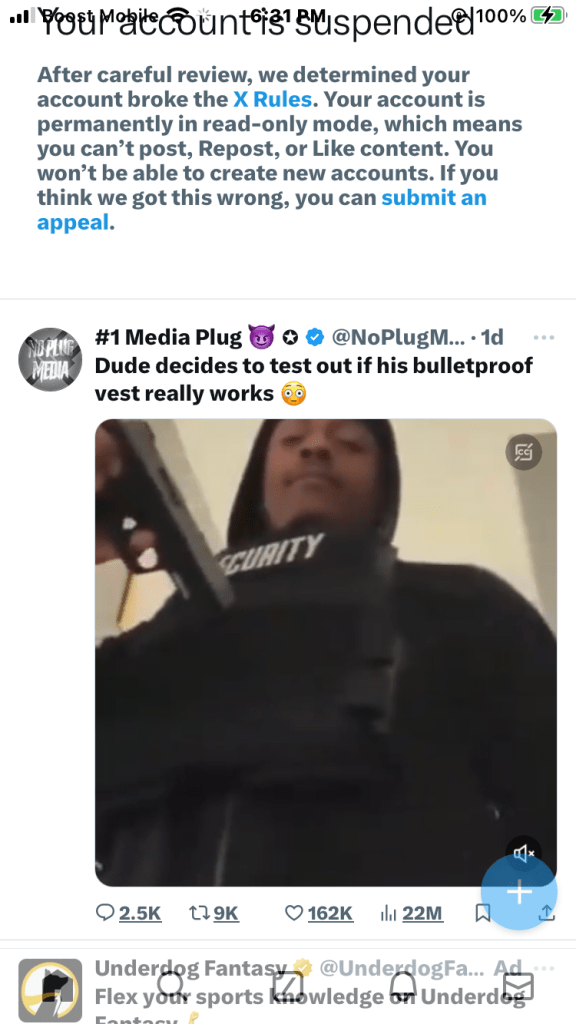Tap the submit an appeal link
This screenshot has width=576, height=1024.
point(262,210)
